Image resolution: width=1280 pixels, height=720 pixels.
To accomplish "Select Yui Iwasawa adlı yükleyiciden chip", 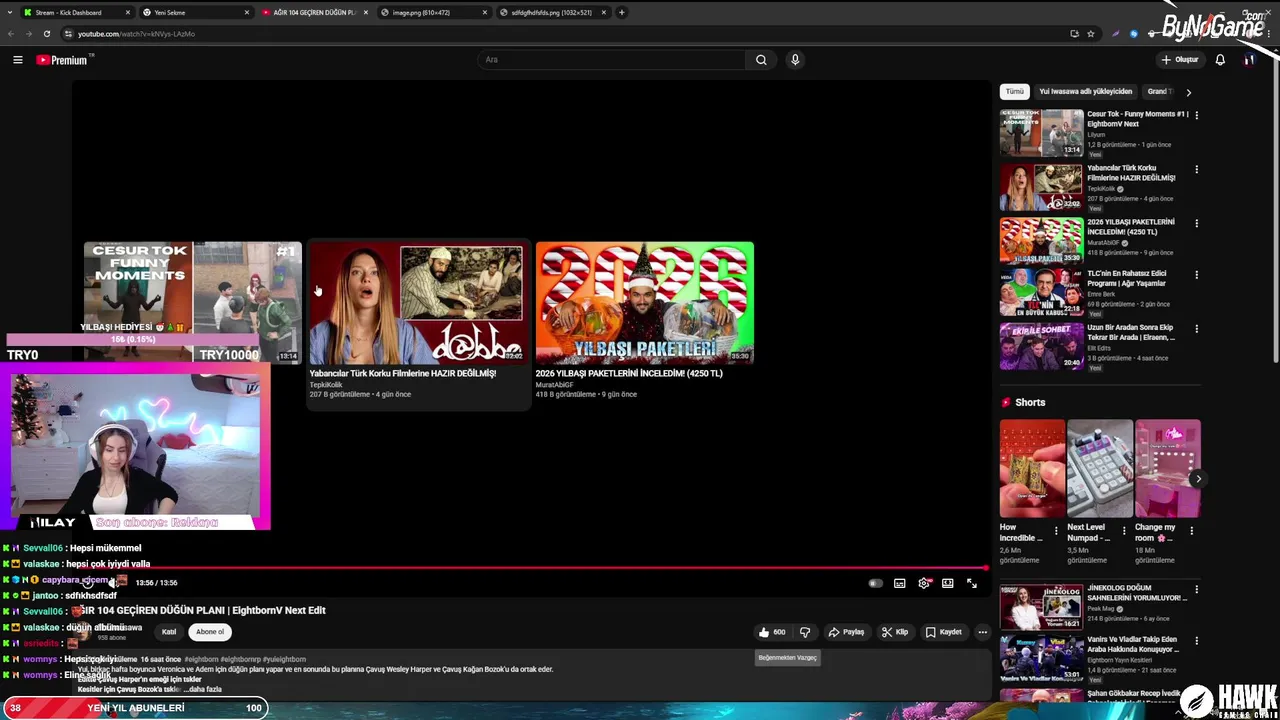I will [x=1086, y=91].
